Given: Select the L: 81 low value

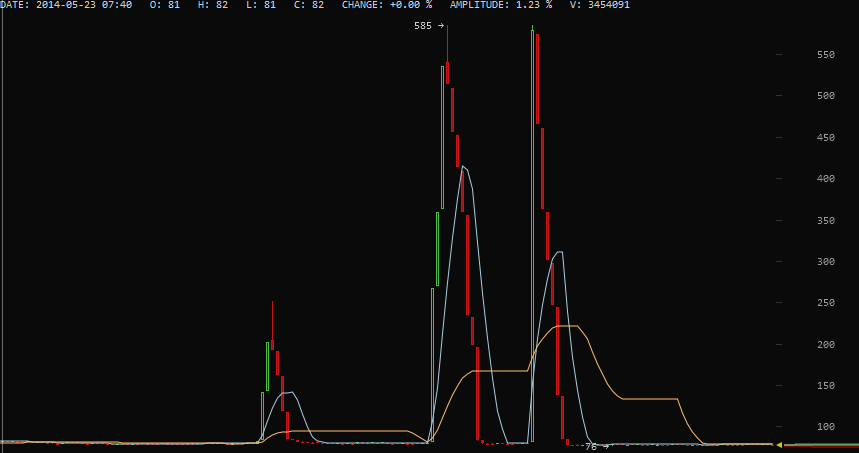Looking at the screenshot, I should pos(261,5).
